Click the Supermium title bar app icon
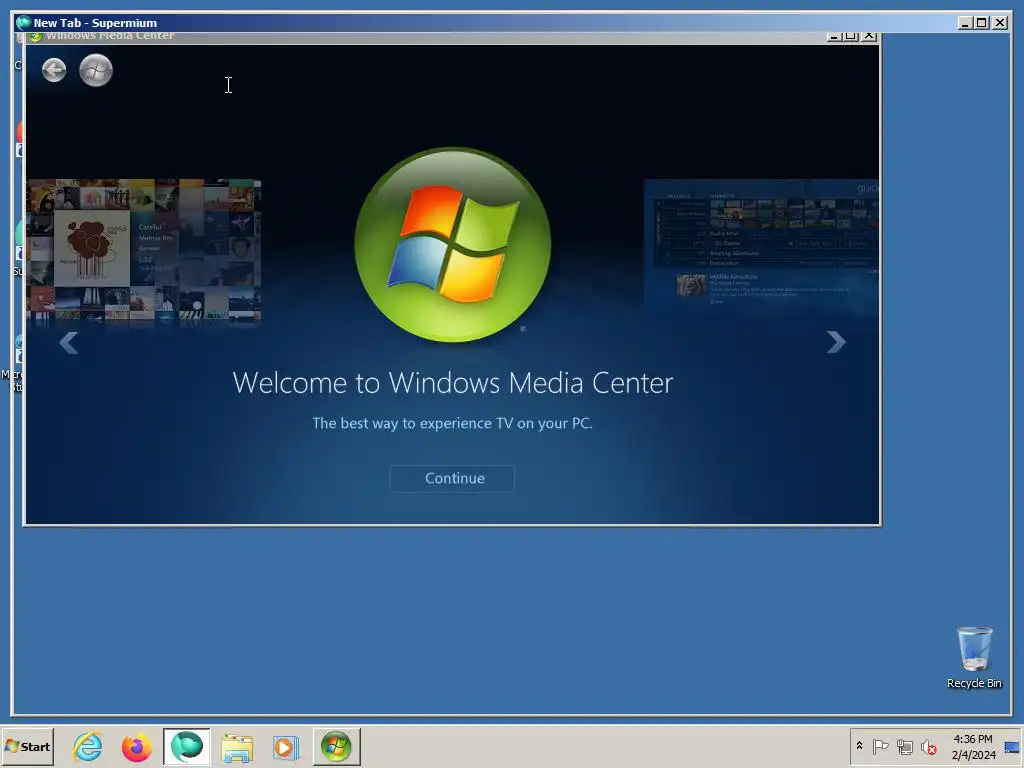Viewport: 1024px width, 768px height. tap(24, 23)
